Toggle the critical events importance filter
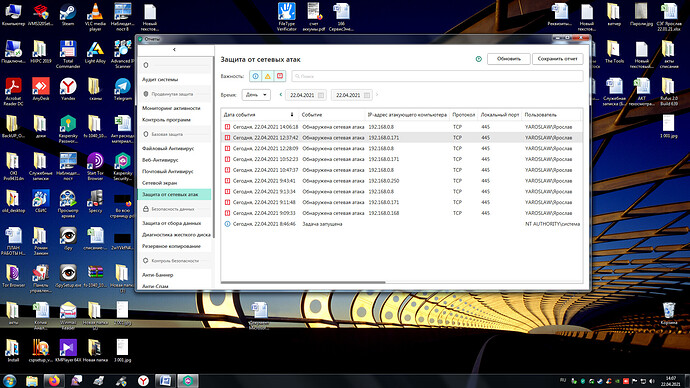 (x=280, y=76)
